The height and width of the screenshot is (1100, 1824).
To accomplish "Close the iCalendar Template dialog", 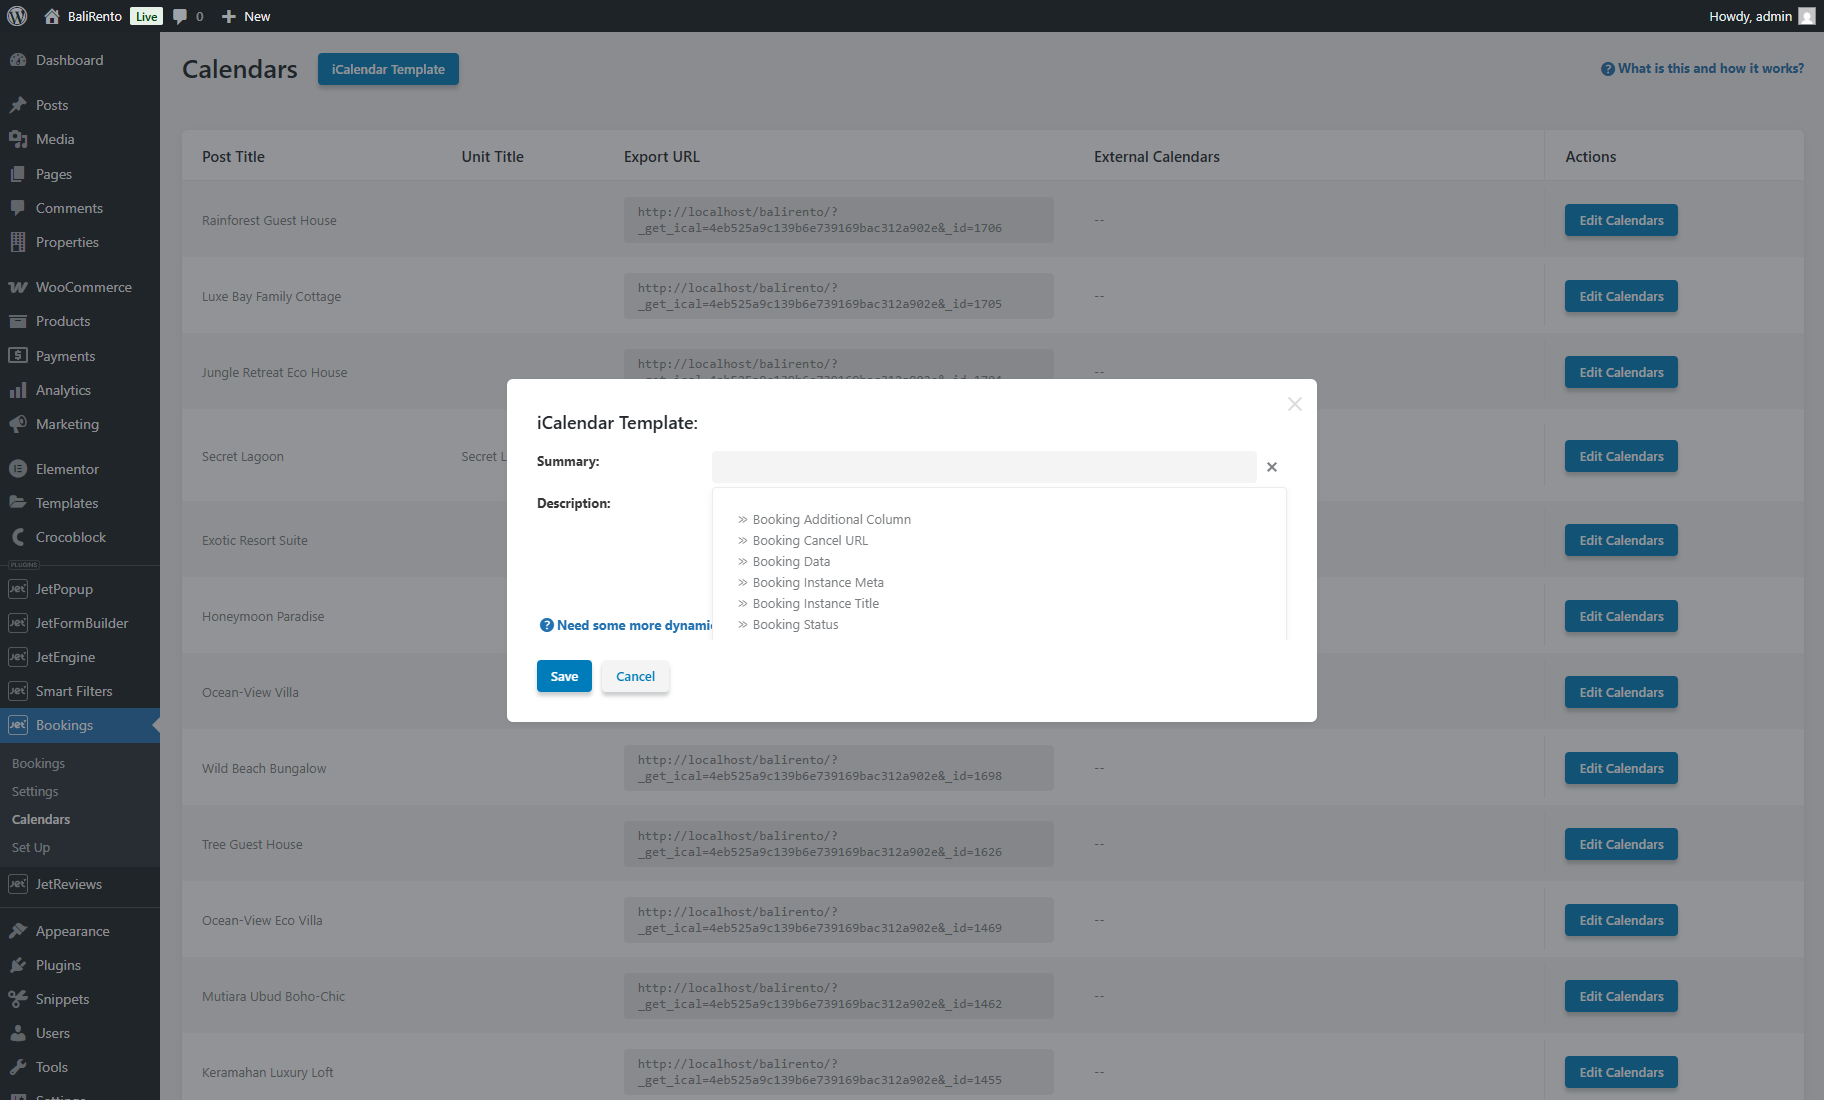I will pyautogui.click(x=1295, y=404).
